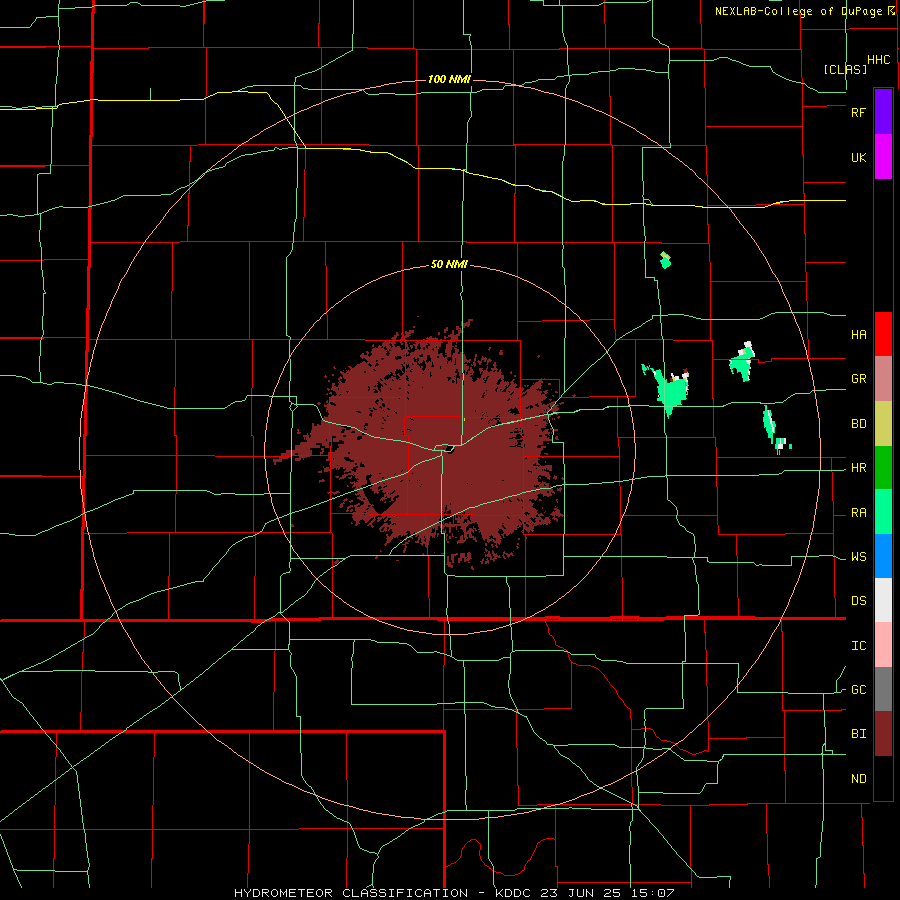This screenshot has width=900, height=900.
Task: Click the "BI" legend label
Action: (x=858, y=734)
